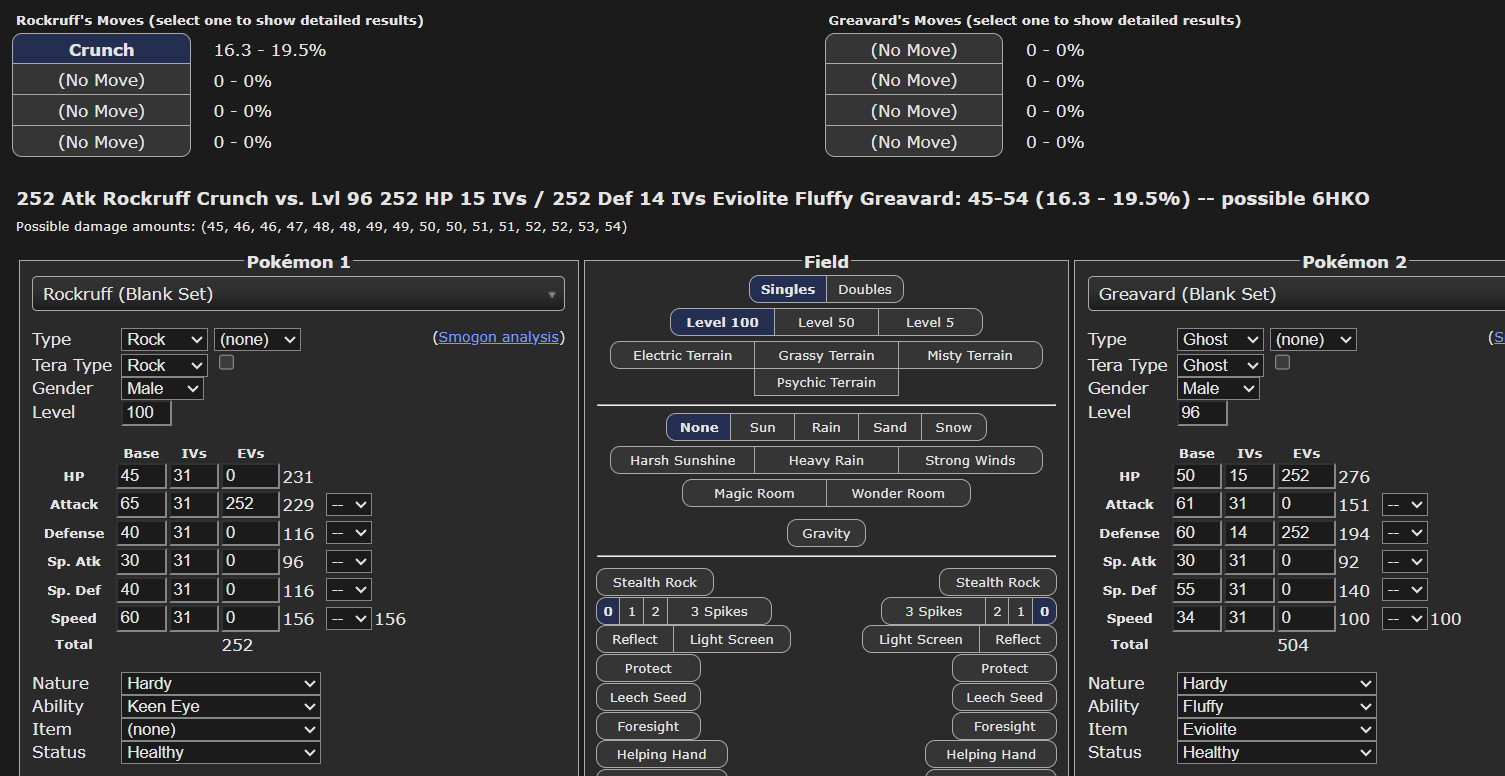The image size is (1505, 776).
Task: Enable Terastallization checkbox for Rockruff
Action: [226, 362]
